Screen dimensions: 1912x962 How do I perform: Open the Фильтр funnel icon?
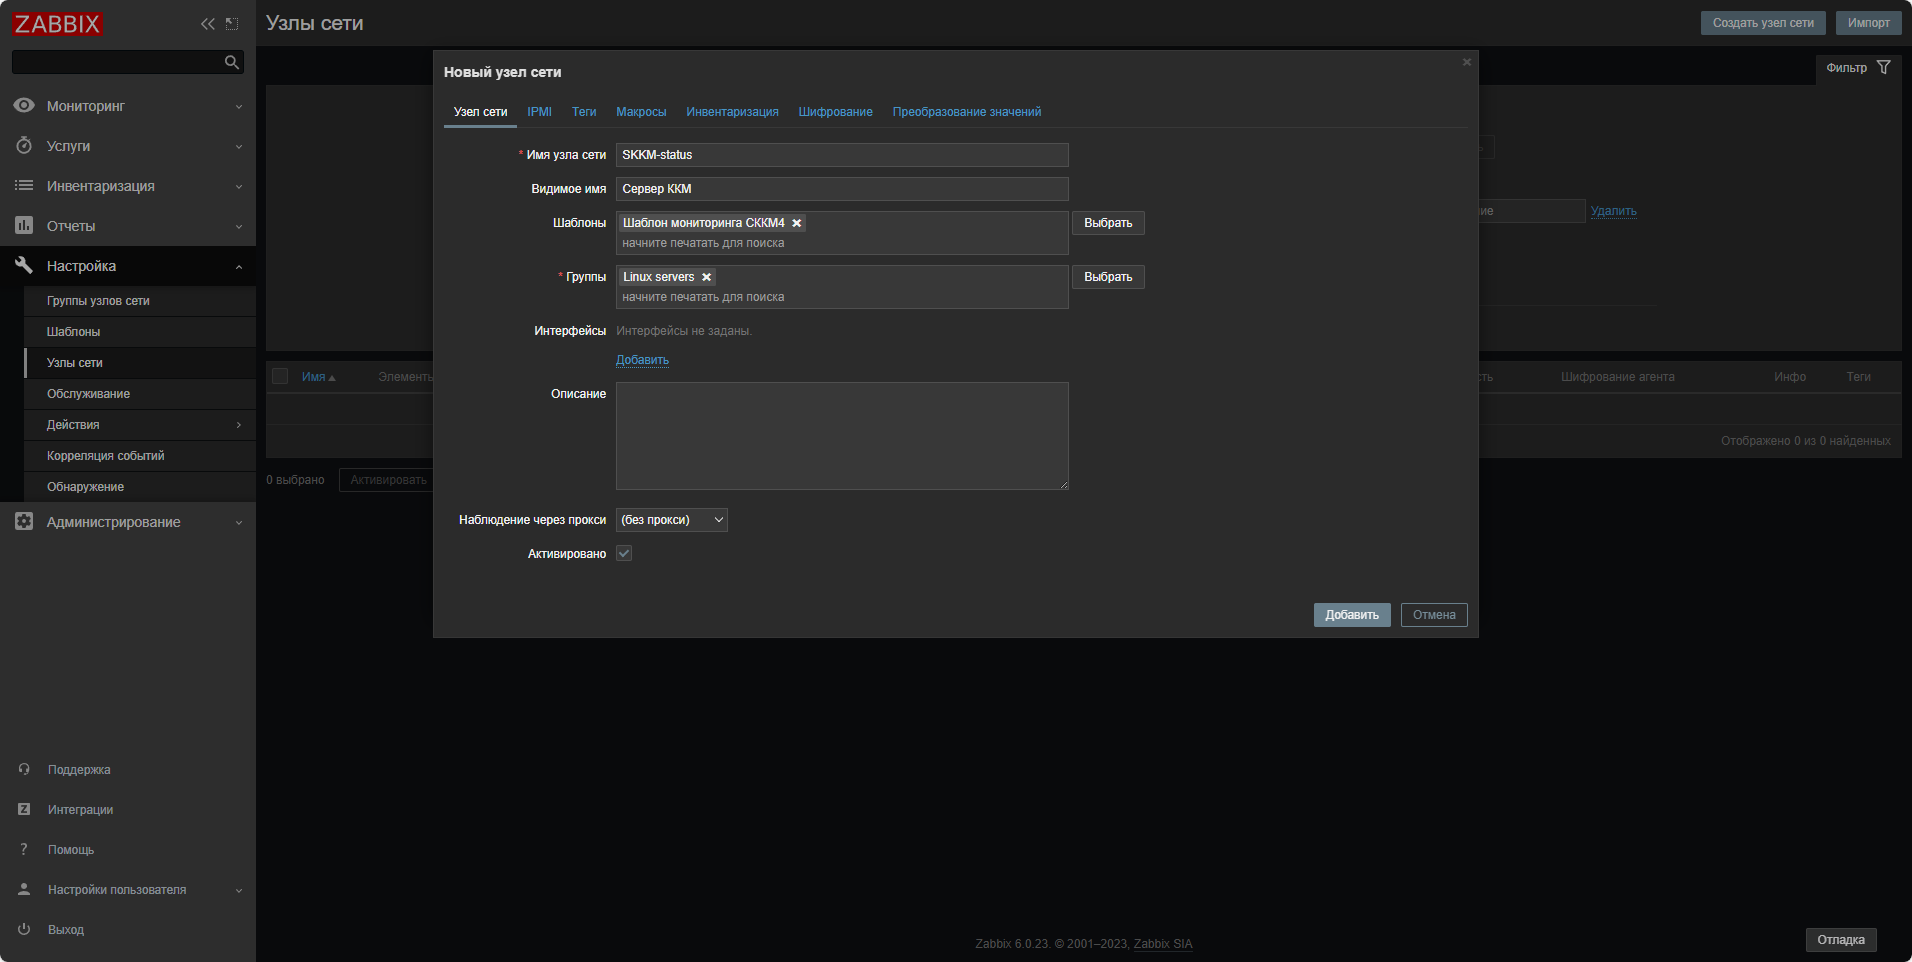click(x=1884, y=68)
